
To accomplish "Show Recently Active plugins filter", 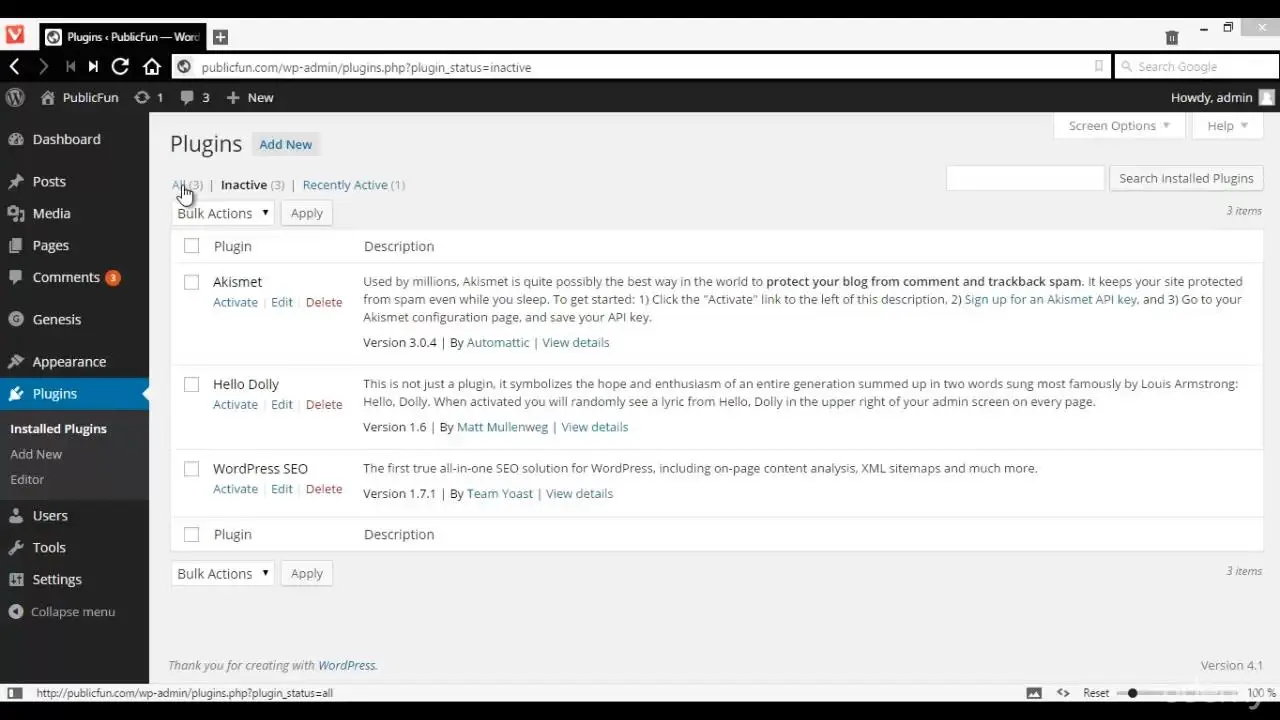I will click(x=345, y=185).
